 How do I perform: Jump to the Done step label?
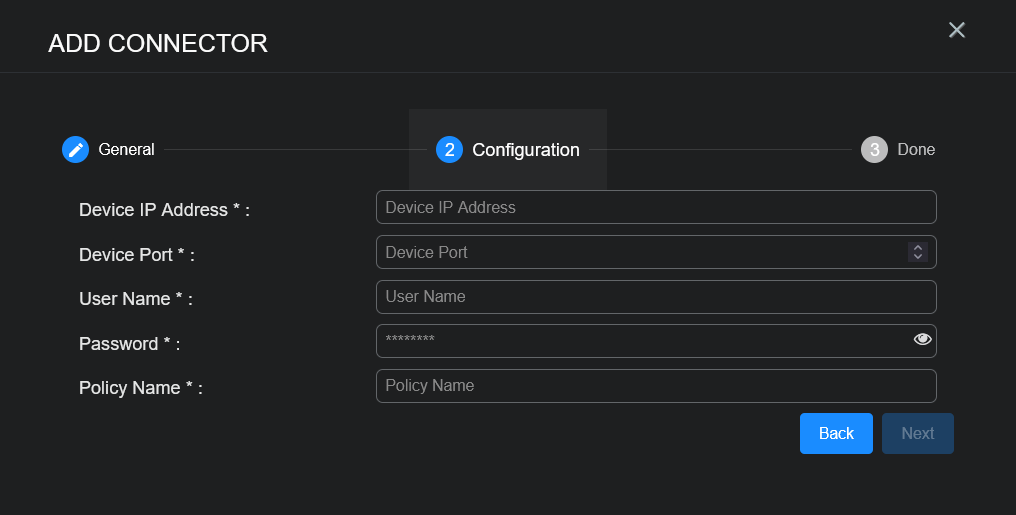(916, 150)
